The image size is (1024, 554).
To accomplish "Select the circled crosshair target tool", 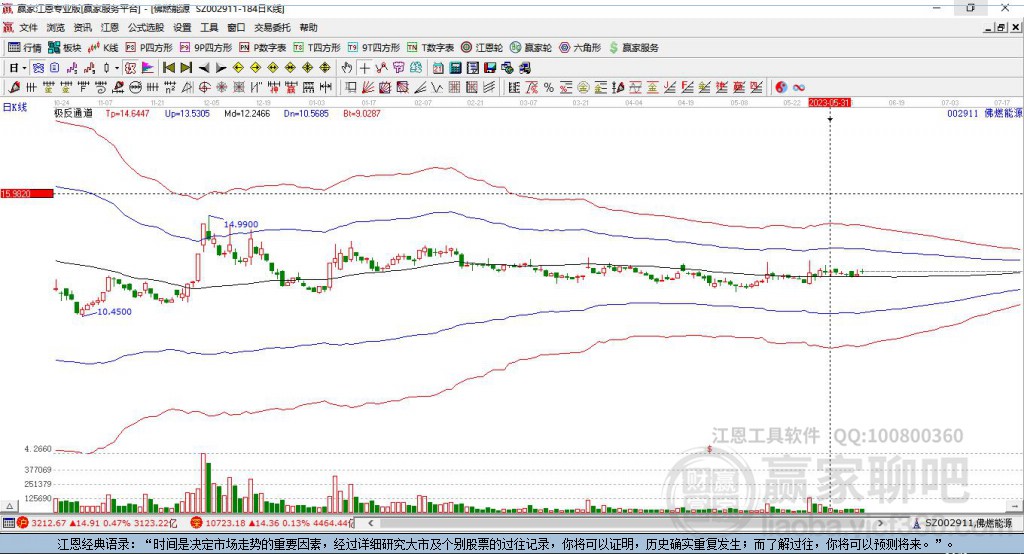I will coord(204,87).
